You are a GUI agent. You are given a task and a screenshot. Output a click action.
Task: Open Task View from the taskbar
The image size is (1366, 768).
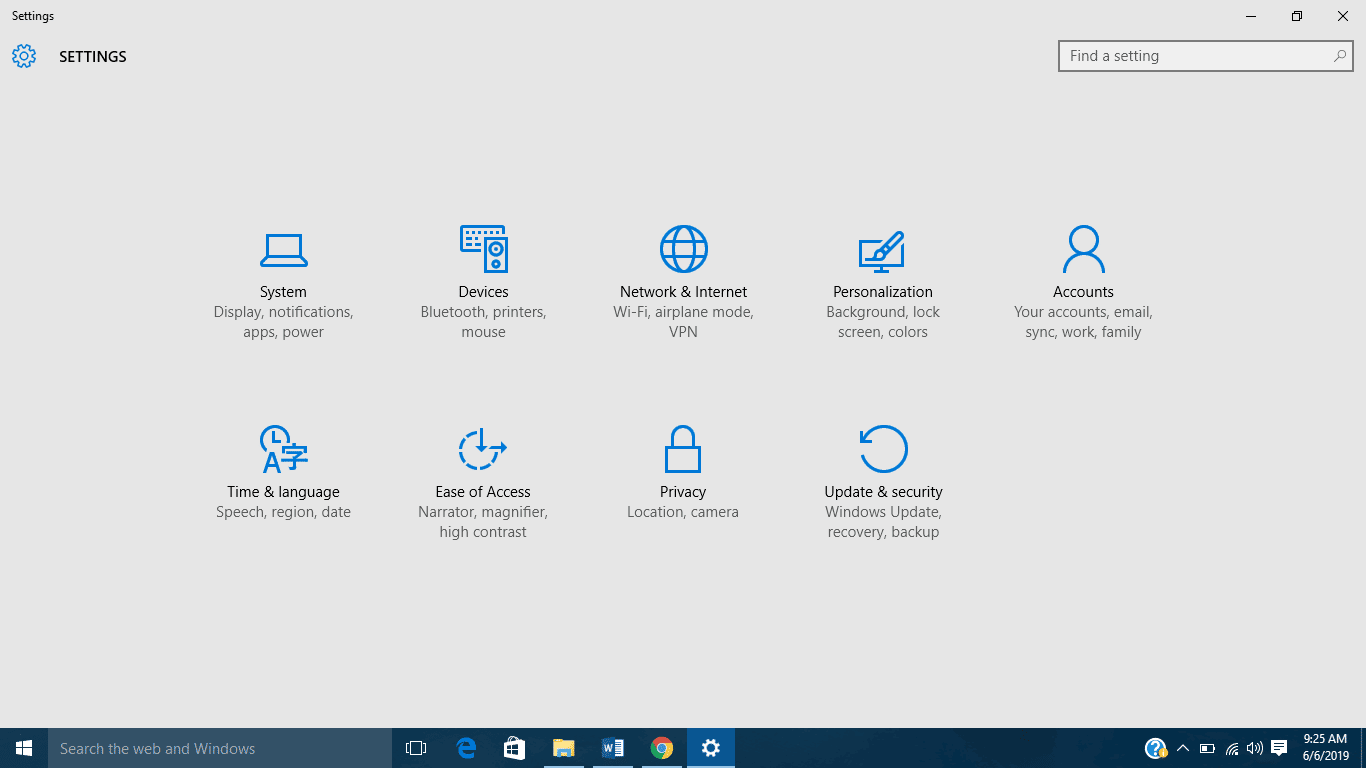[x=416, y=748]
